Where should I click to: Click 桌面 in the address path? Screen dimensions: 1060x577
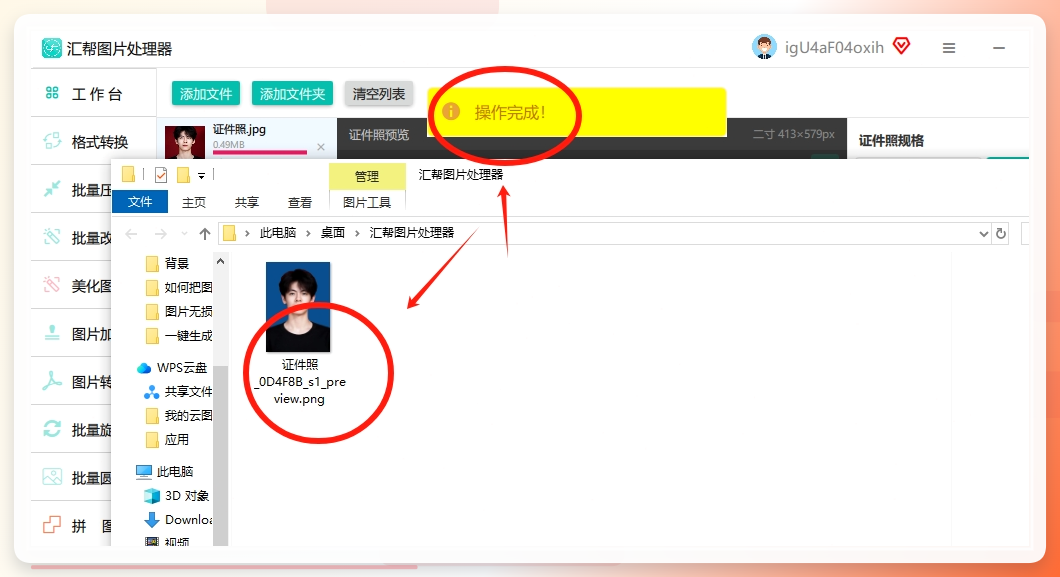pos(333,232)
